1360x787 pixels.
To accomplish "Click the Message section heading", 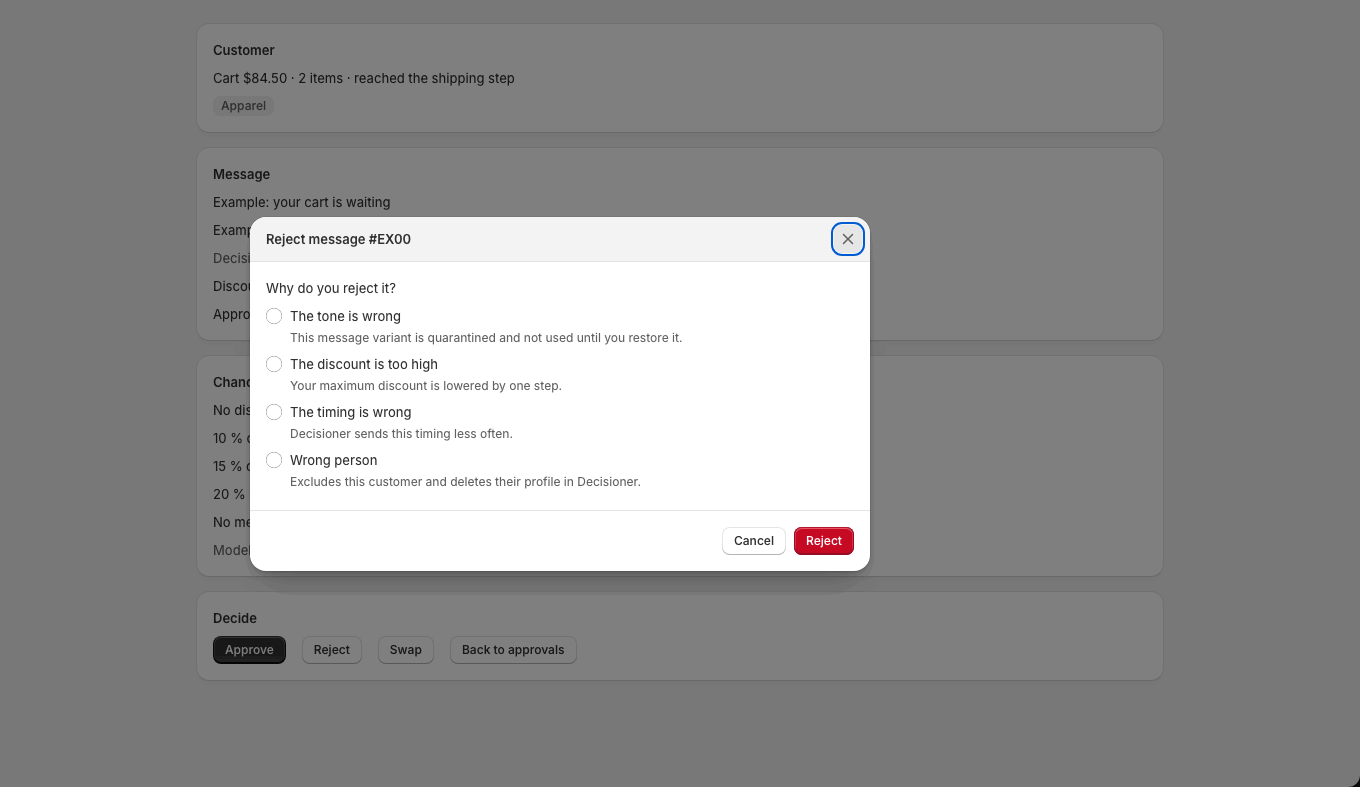I will (241, 174).
